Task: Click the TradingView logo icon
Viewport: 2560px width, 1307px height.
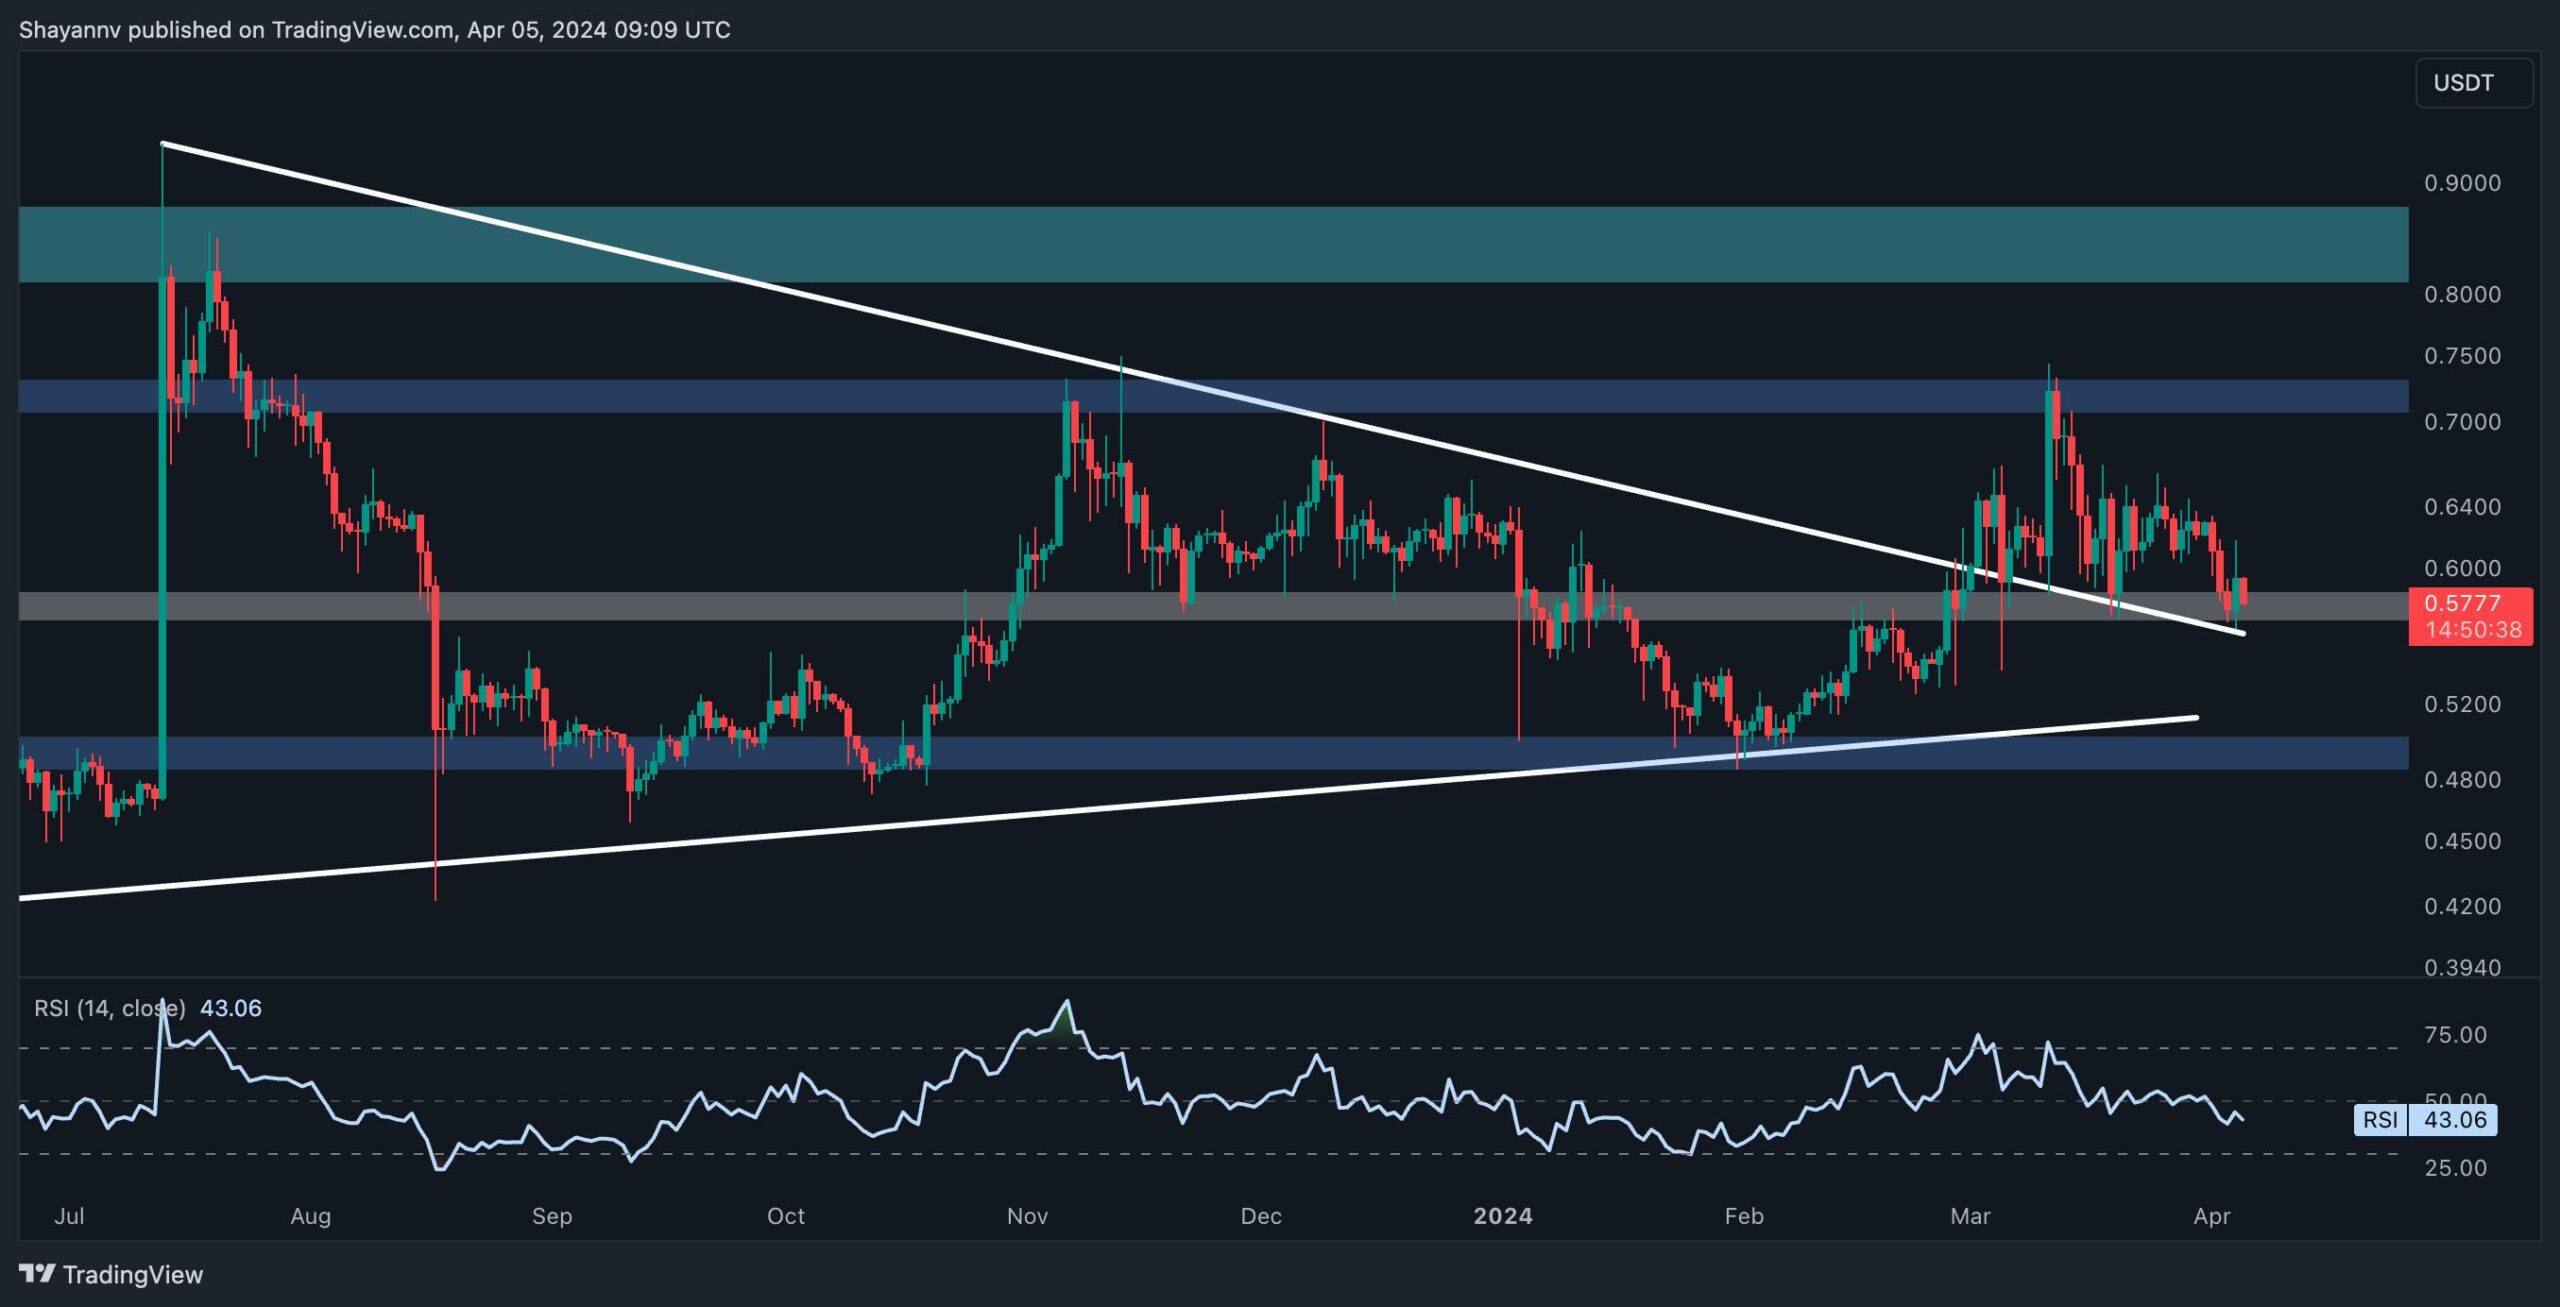Action: (x=38, y=1274)
